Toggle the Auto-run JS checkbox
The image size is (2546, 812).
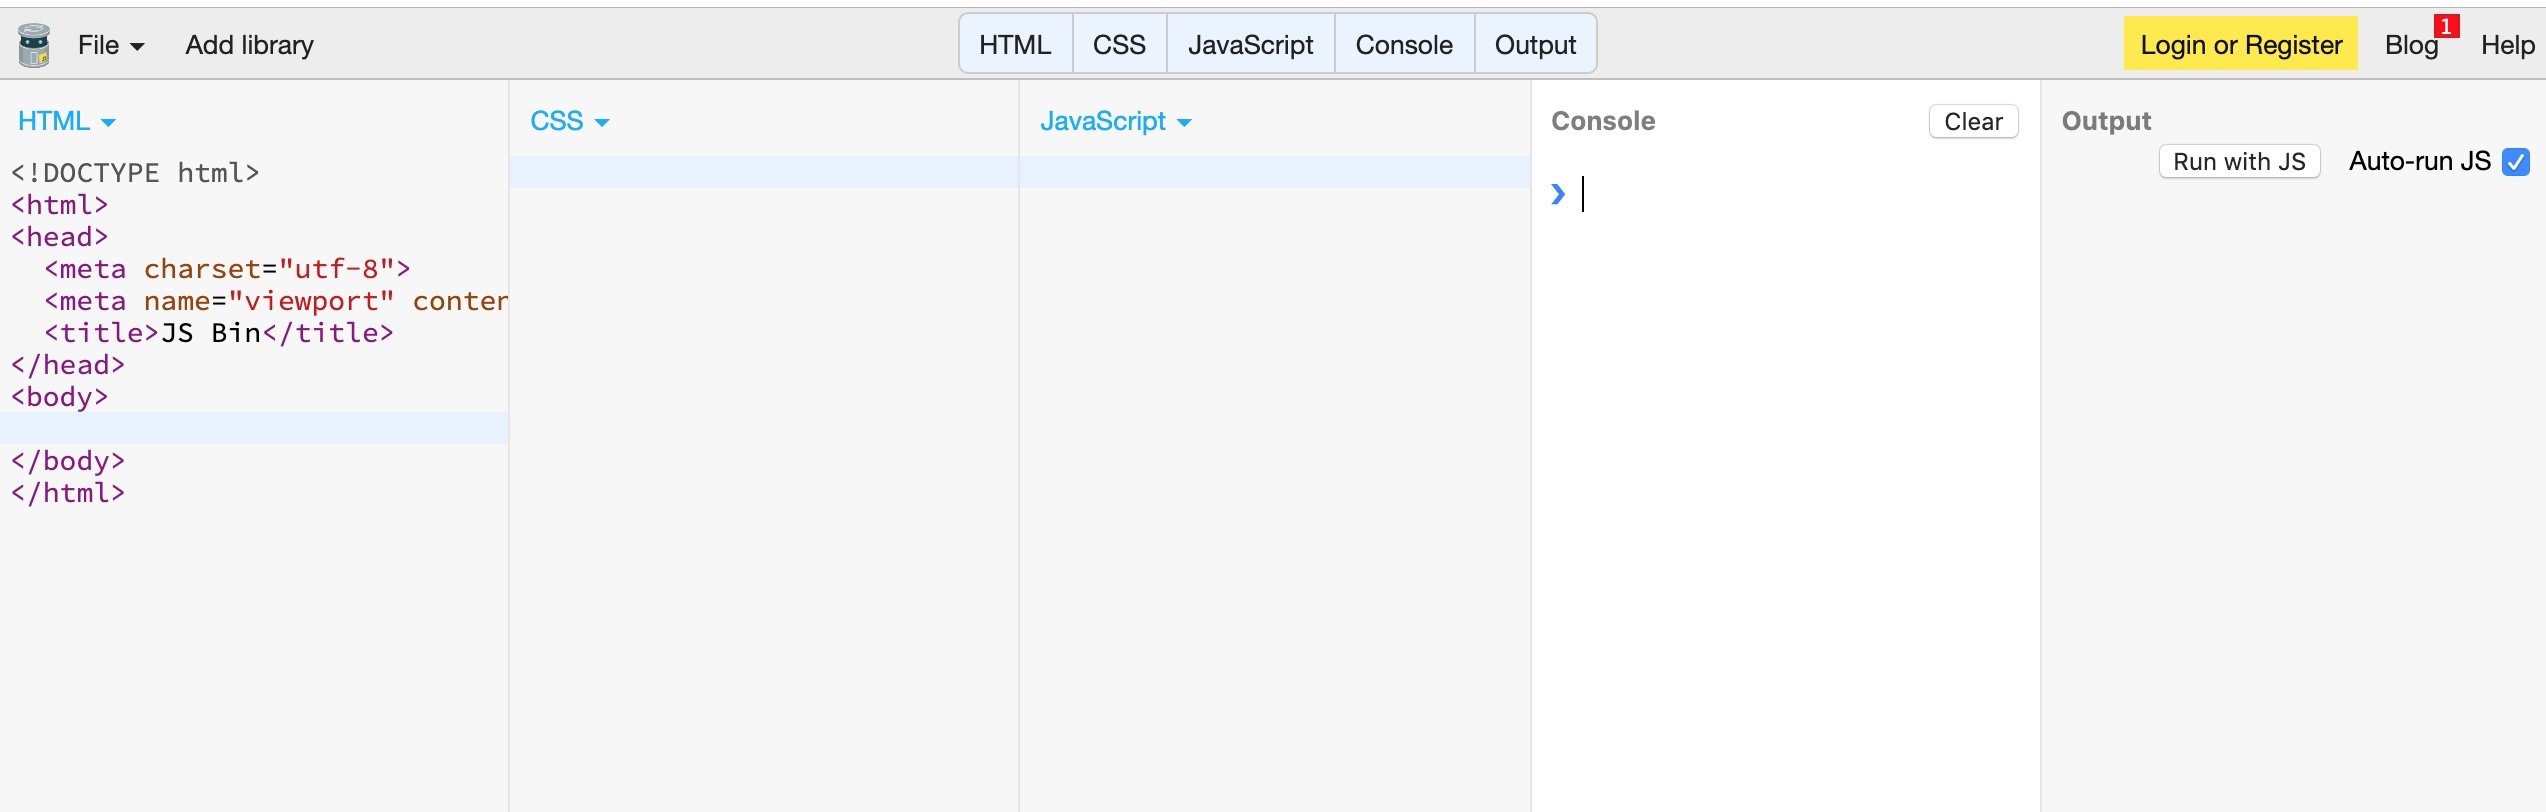(x=2516, y=162)
